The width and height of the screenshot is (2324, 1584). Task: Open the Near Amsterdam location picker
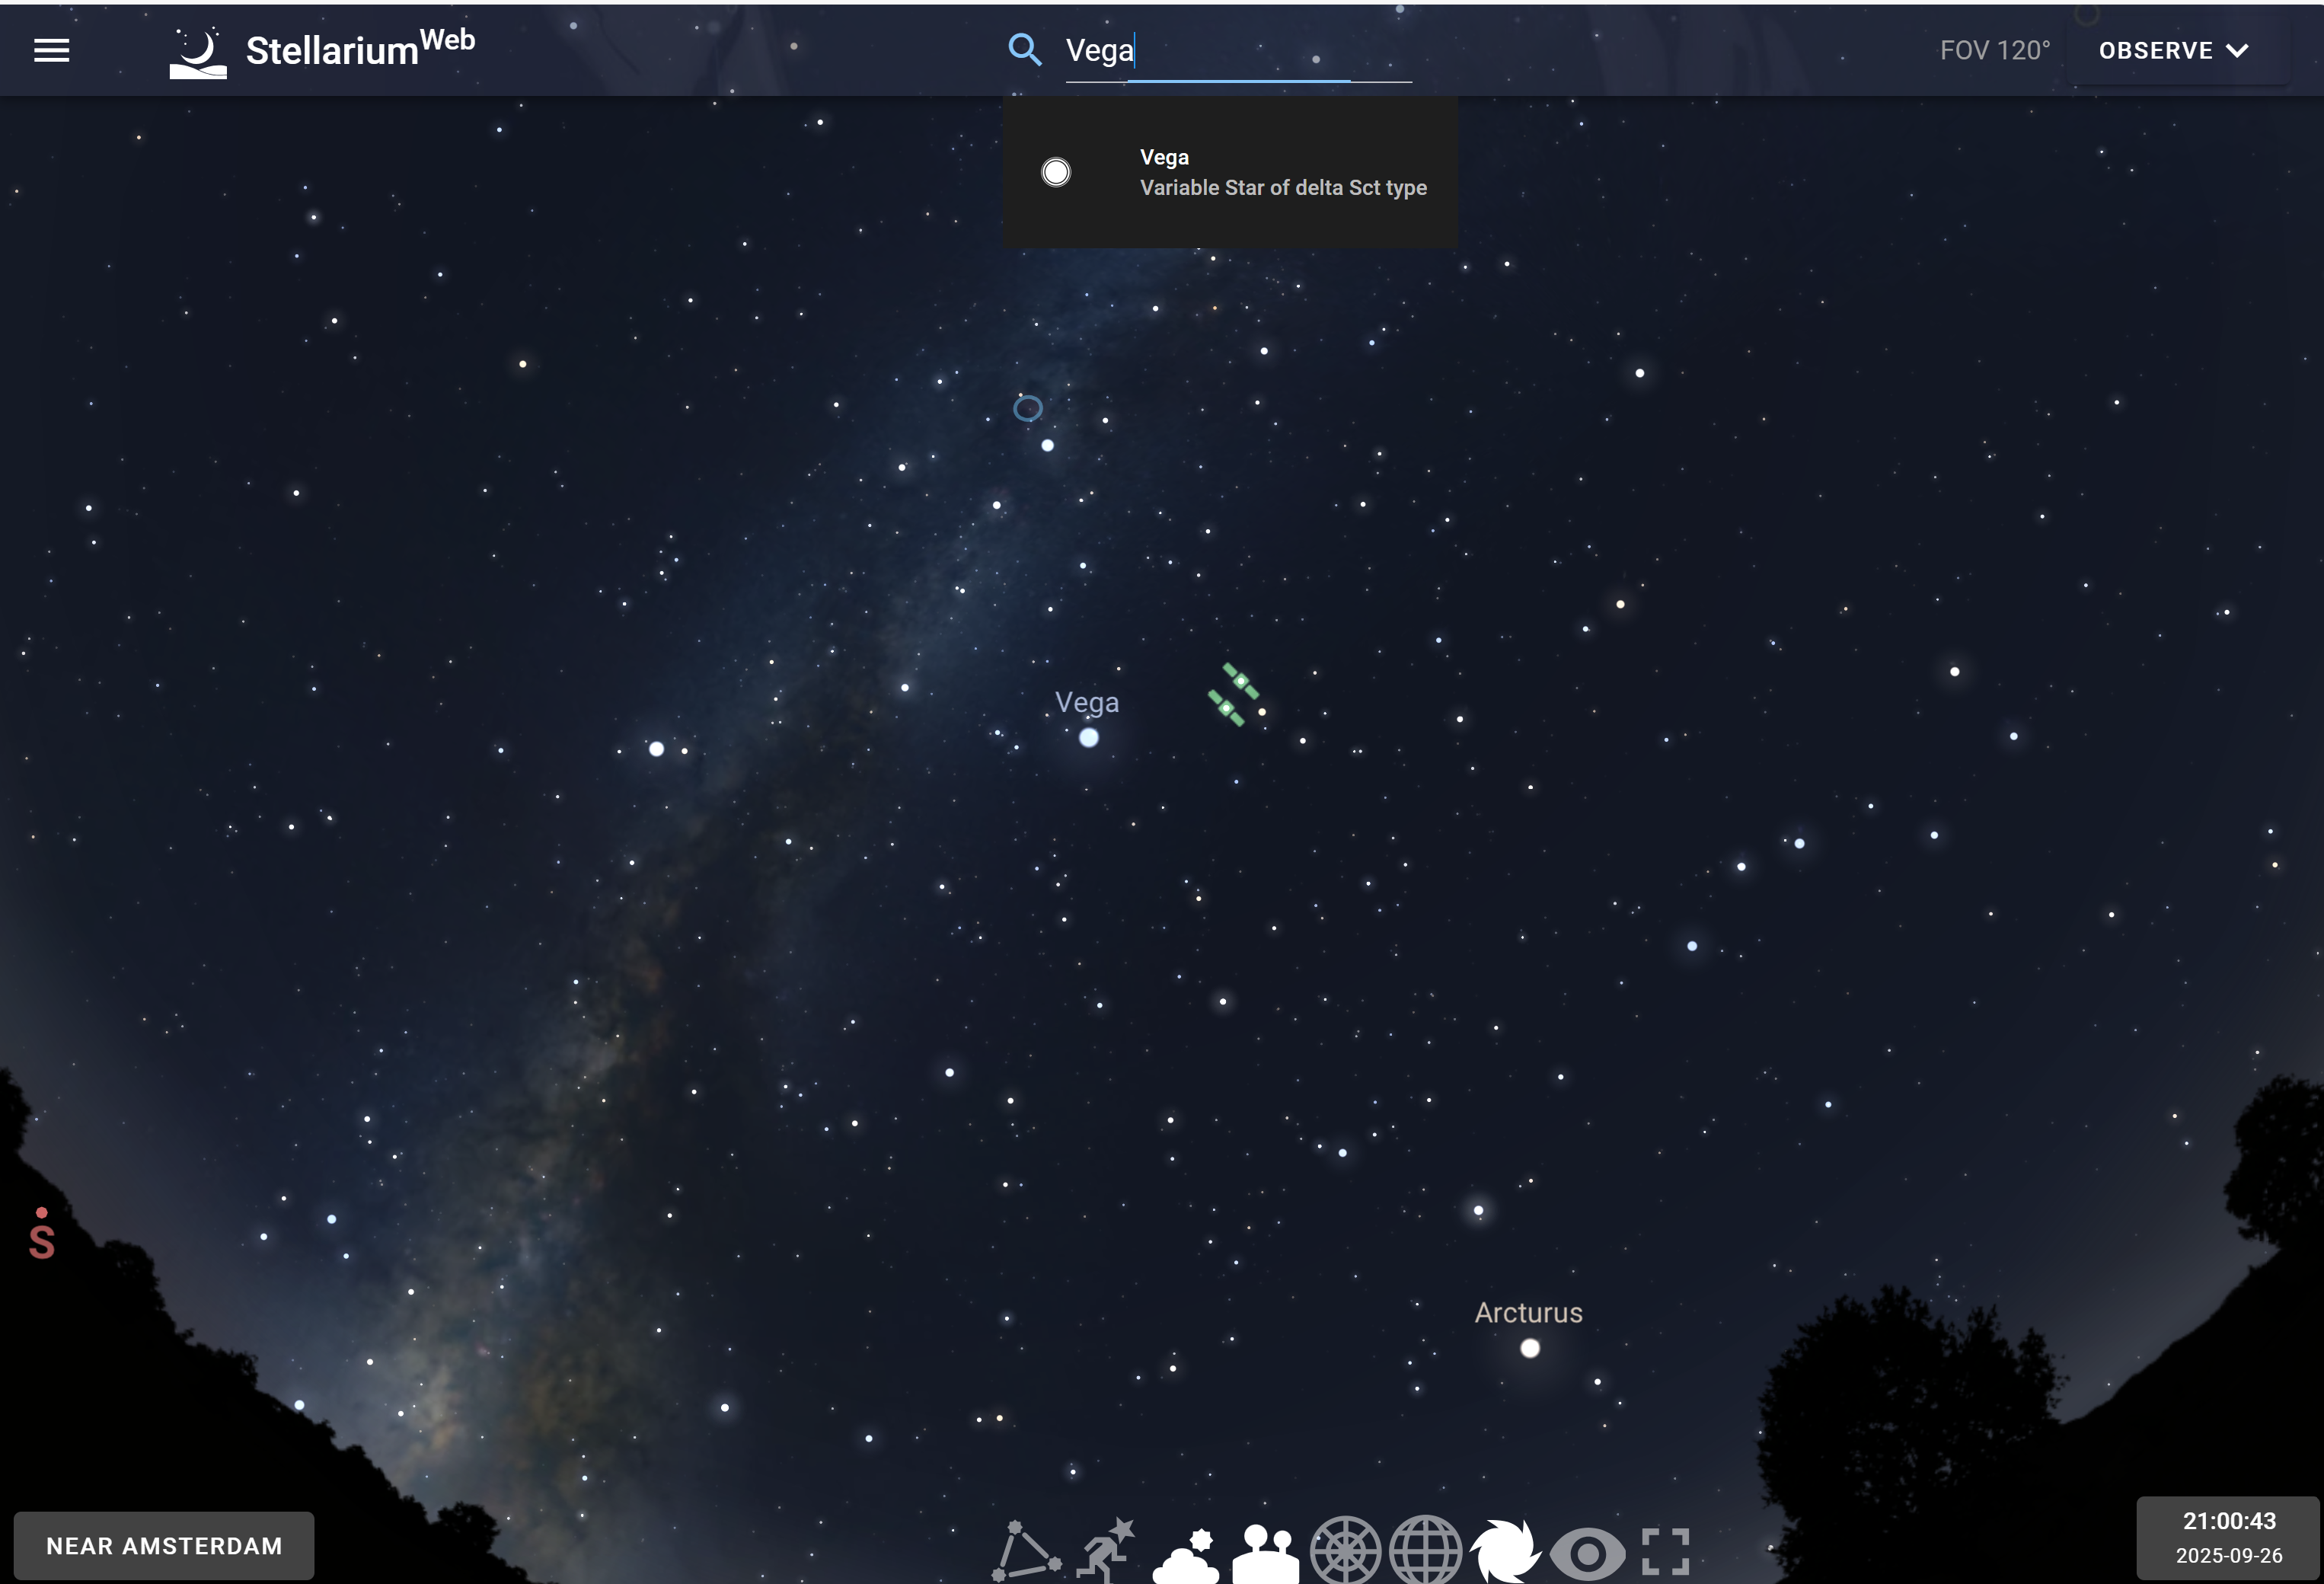[164, 1546]
